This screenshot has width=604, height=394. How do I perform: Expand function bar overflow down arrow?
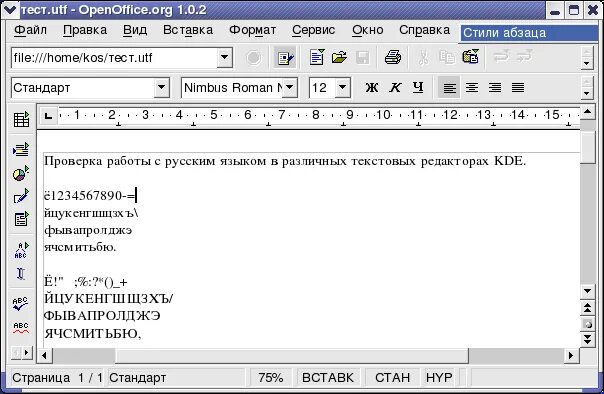tap(587, 64)
